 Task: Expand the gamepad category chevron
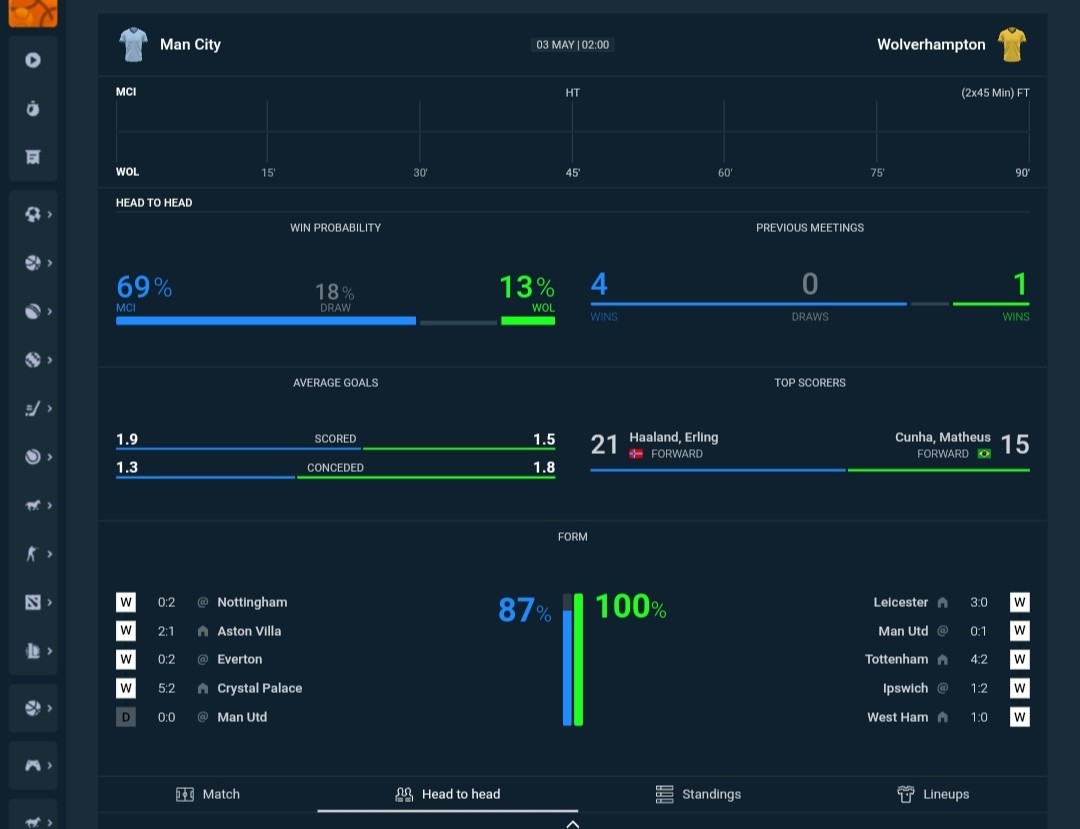[50, 765]
